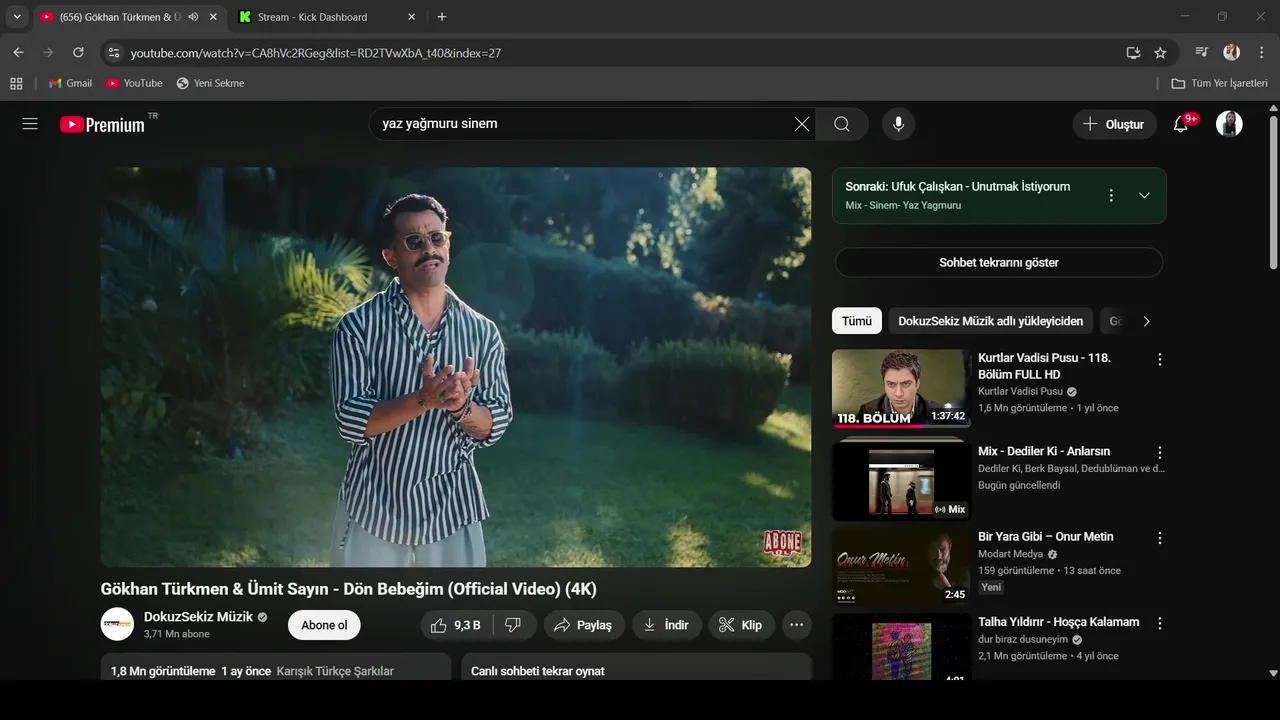This screenshot has width=1280, height=720.
Task: Close the YouTube browser tab
Action: (213, 17)
